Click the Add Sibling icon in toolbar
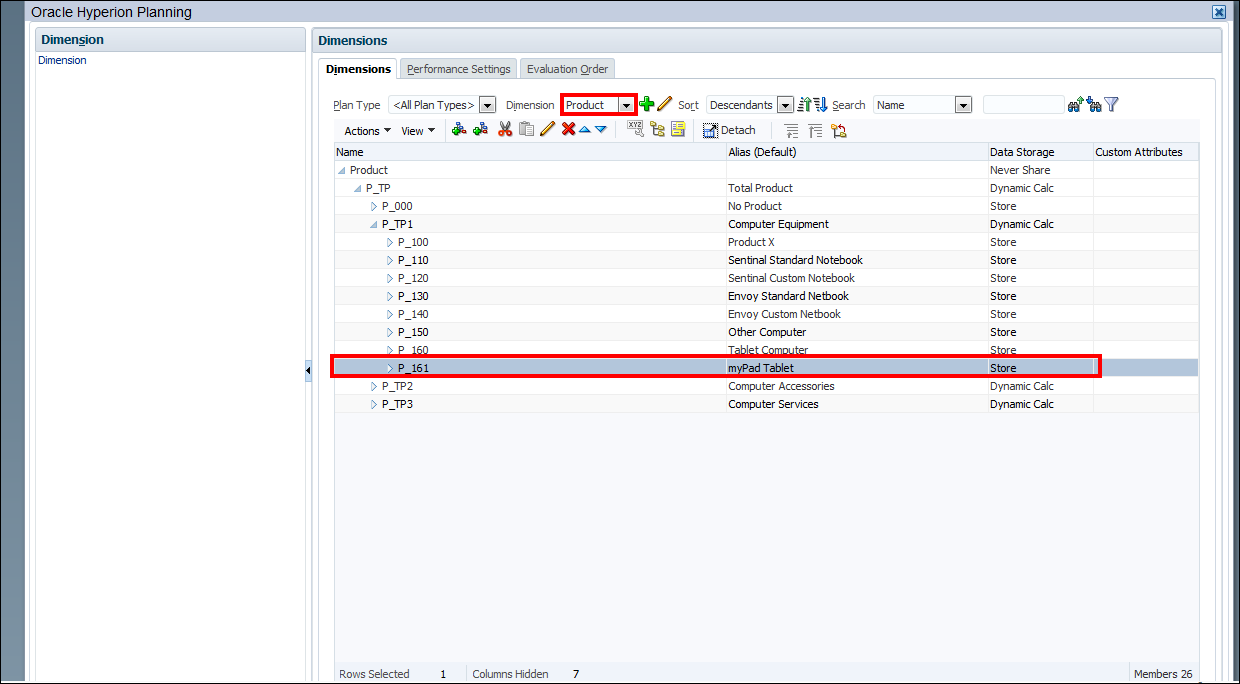The width and height of the screenshot is (1240, 684). (x=480, y=130)
